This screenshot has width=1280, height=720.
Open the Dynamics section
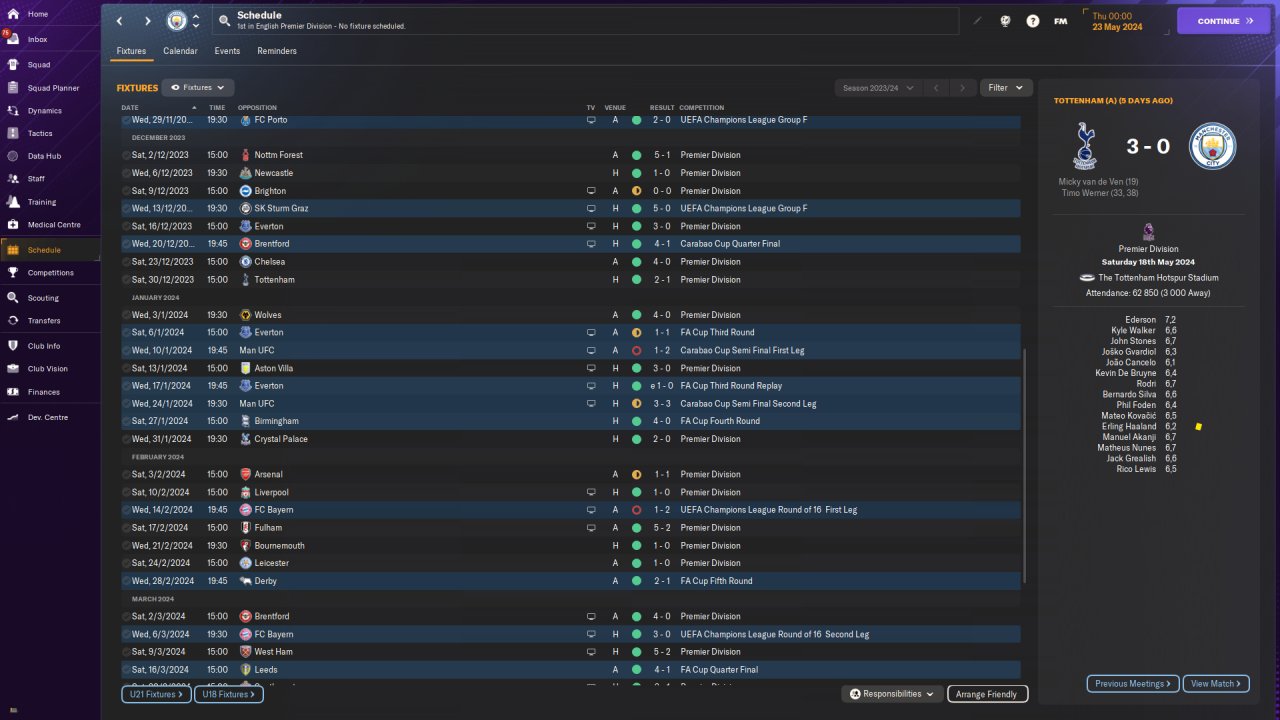(x=44, y=111)
